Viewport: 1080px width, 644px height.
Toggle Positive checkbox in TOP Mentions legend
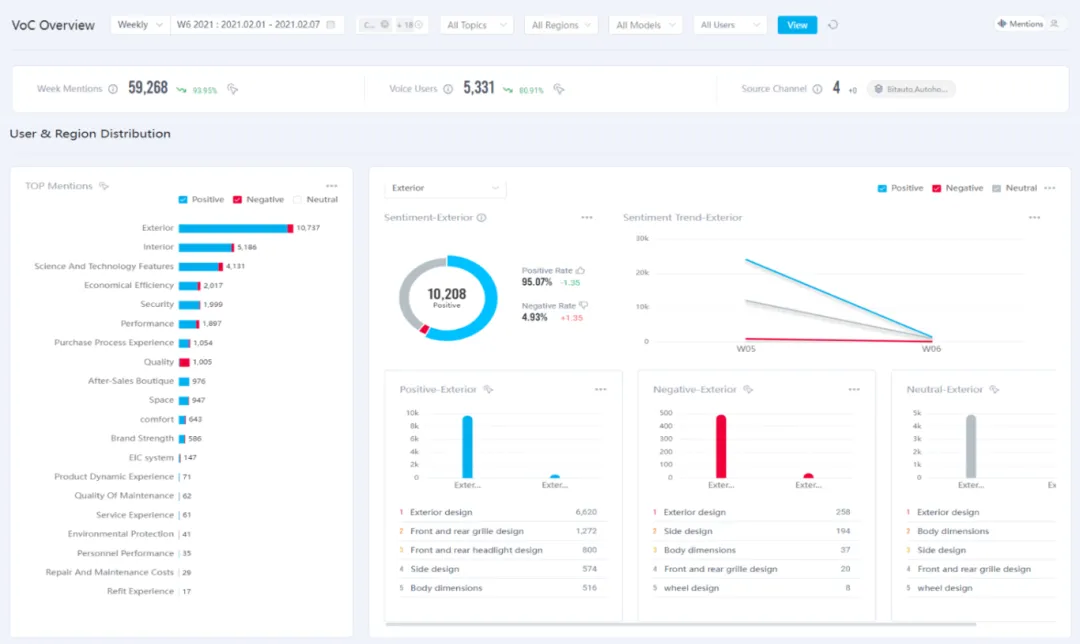pos(183,200)
